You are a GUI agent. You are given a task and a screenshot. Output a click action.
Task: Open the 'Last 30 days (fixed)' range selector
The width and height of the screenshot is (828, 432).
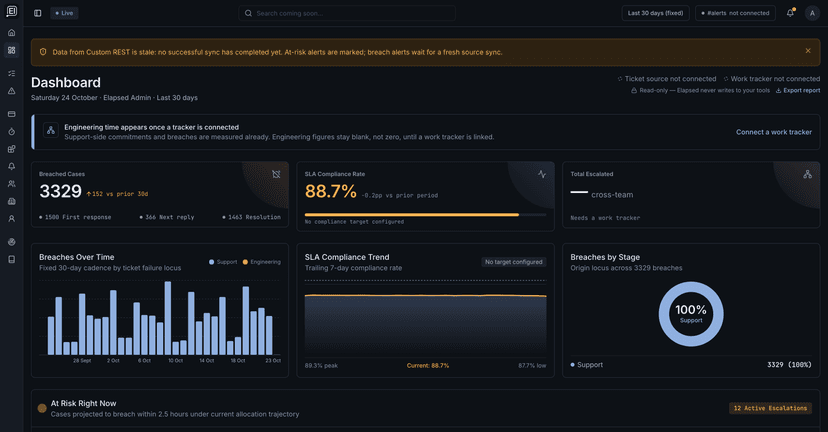655,13
